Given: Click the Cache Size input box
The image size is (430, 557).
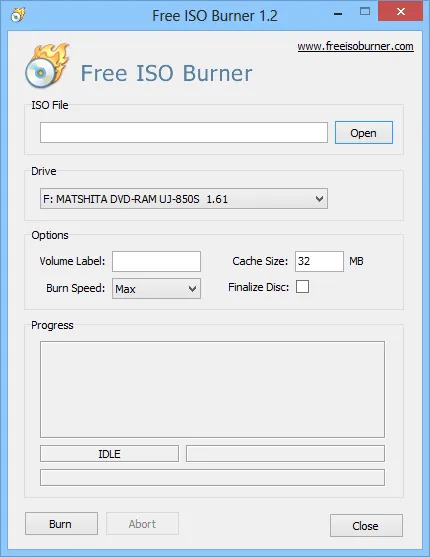Looking at the screenshot, I should point(319,261).
